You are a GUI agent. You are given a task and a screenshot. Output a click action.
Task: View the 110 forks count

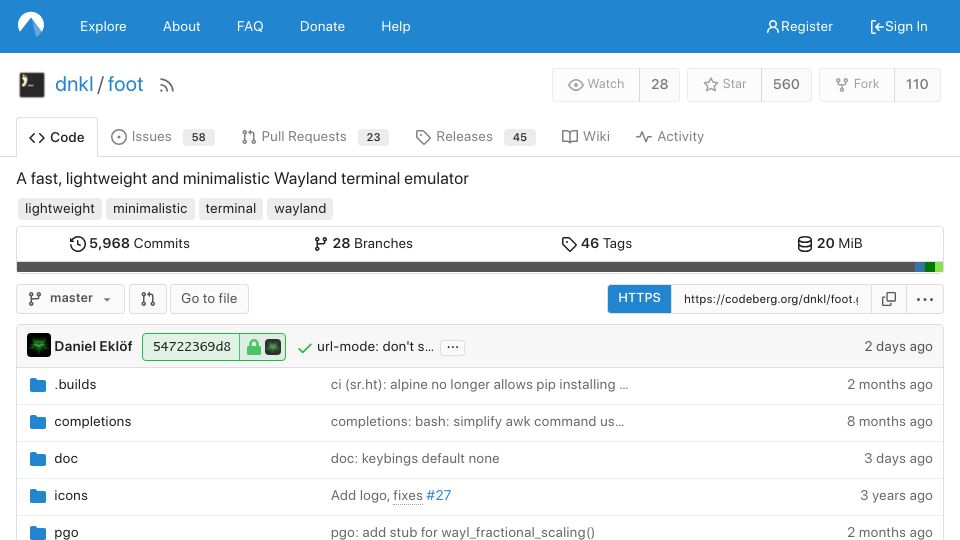pyautogui.click(x=917, y=84)
